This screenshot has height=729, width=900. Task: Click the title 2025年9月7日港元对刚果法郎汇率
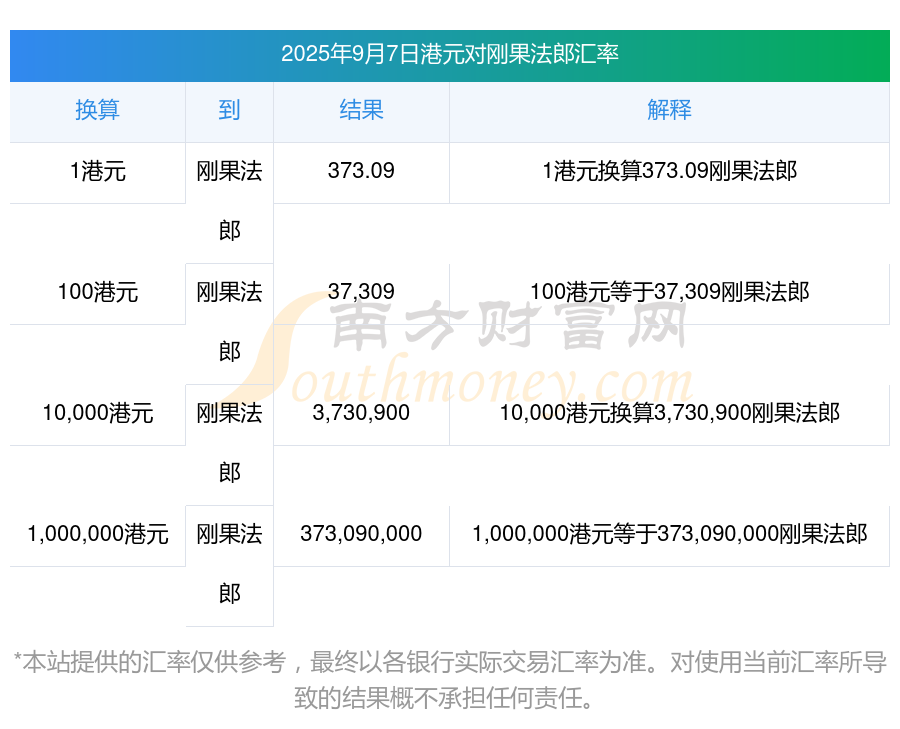point(449,55)
